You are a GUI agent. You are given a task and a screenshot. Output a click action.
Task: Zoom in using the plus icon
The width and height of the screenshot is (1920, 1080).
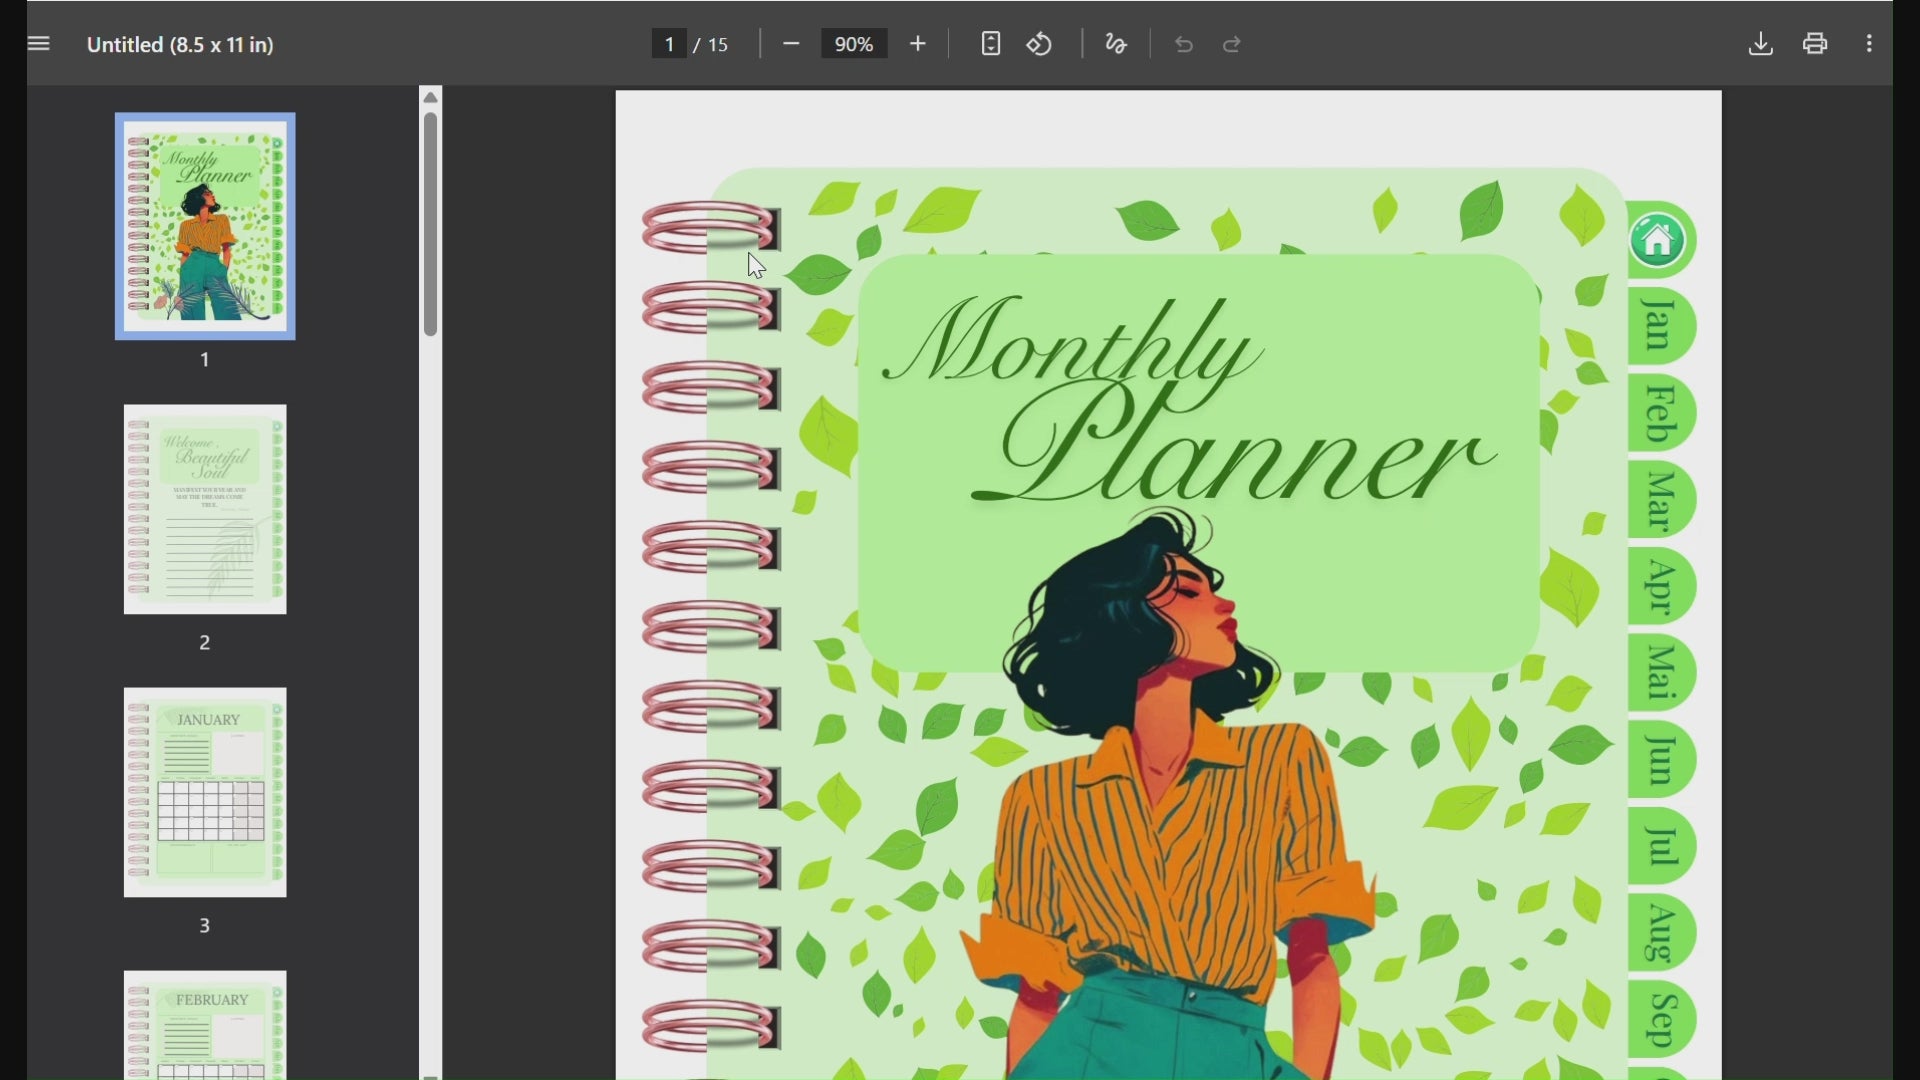pos(918,44)
